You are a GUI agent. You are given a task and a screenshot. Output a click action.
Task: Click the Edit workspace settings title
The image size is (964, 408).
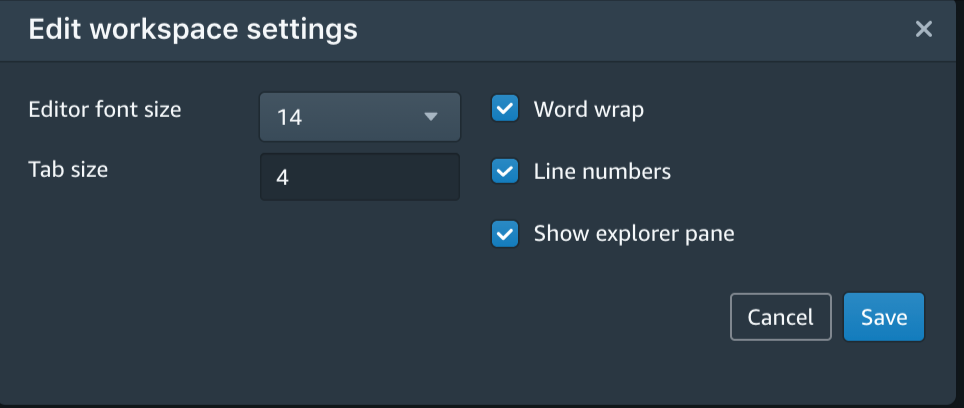pos(192,29)
